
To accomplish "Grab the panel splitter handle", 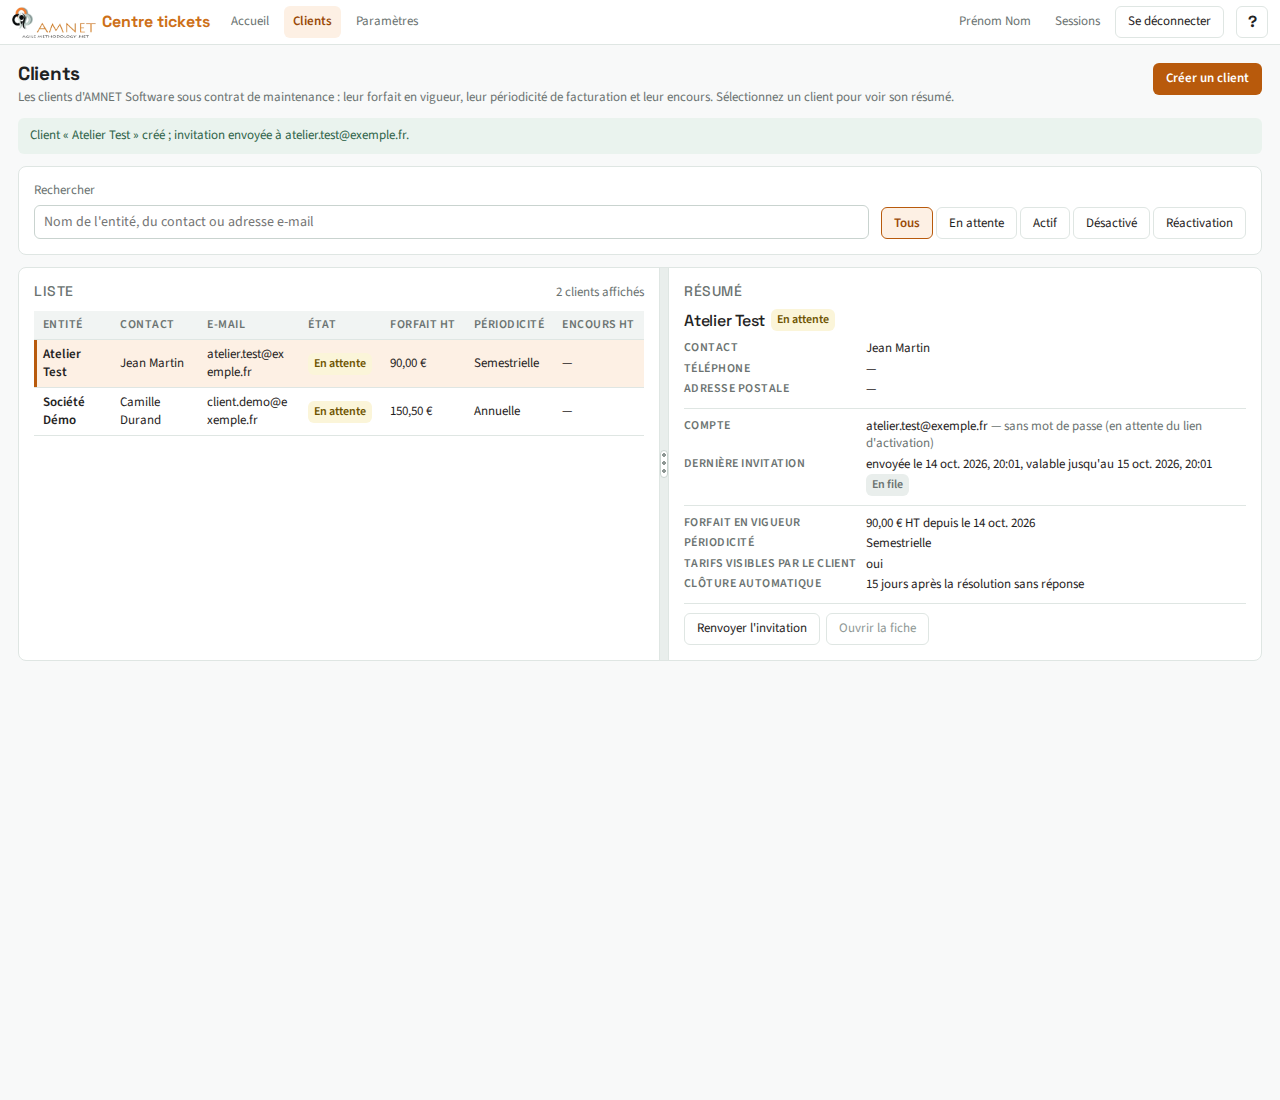I will point(664,464).
